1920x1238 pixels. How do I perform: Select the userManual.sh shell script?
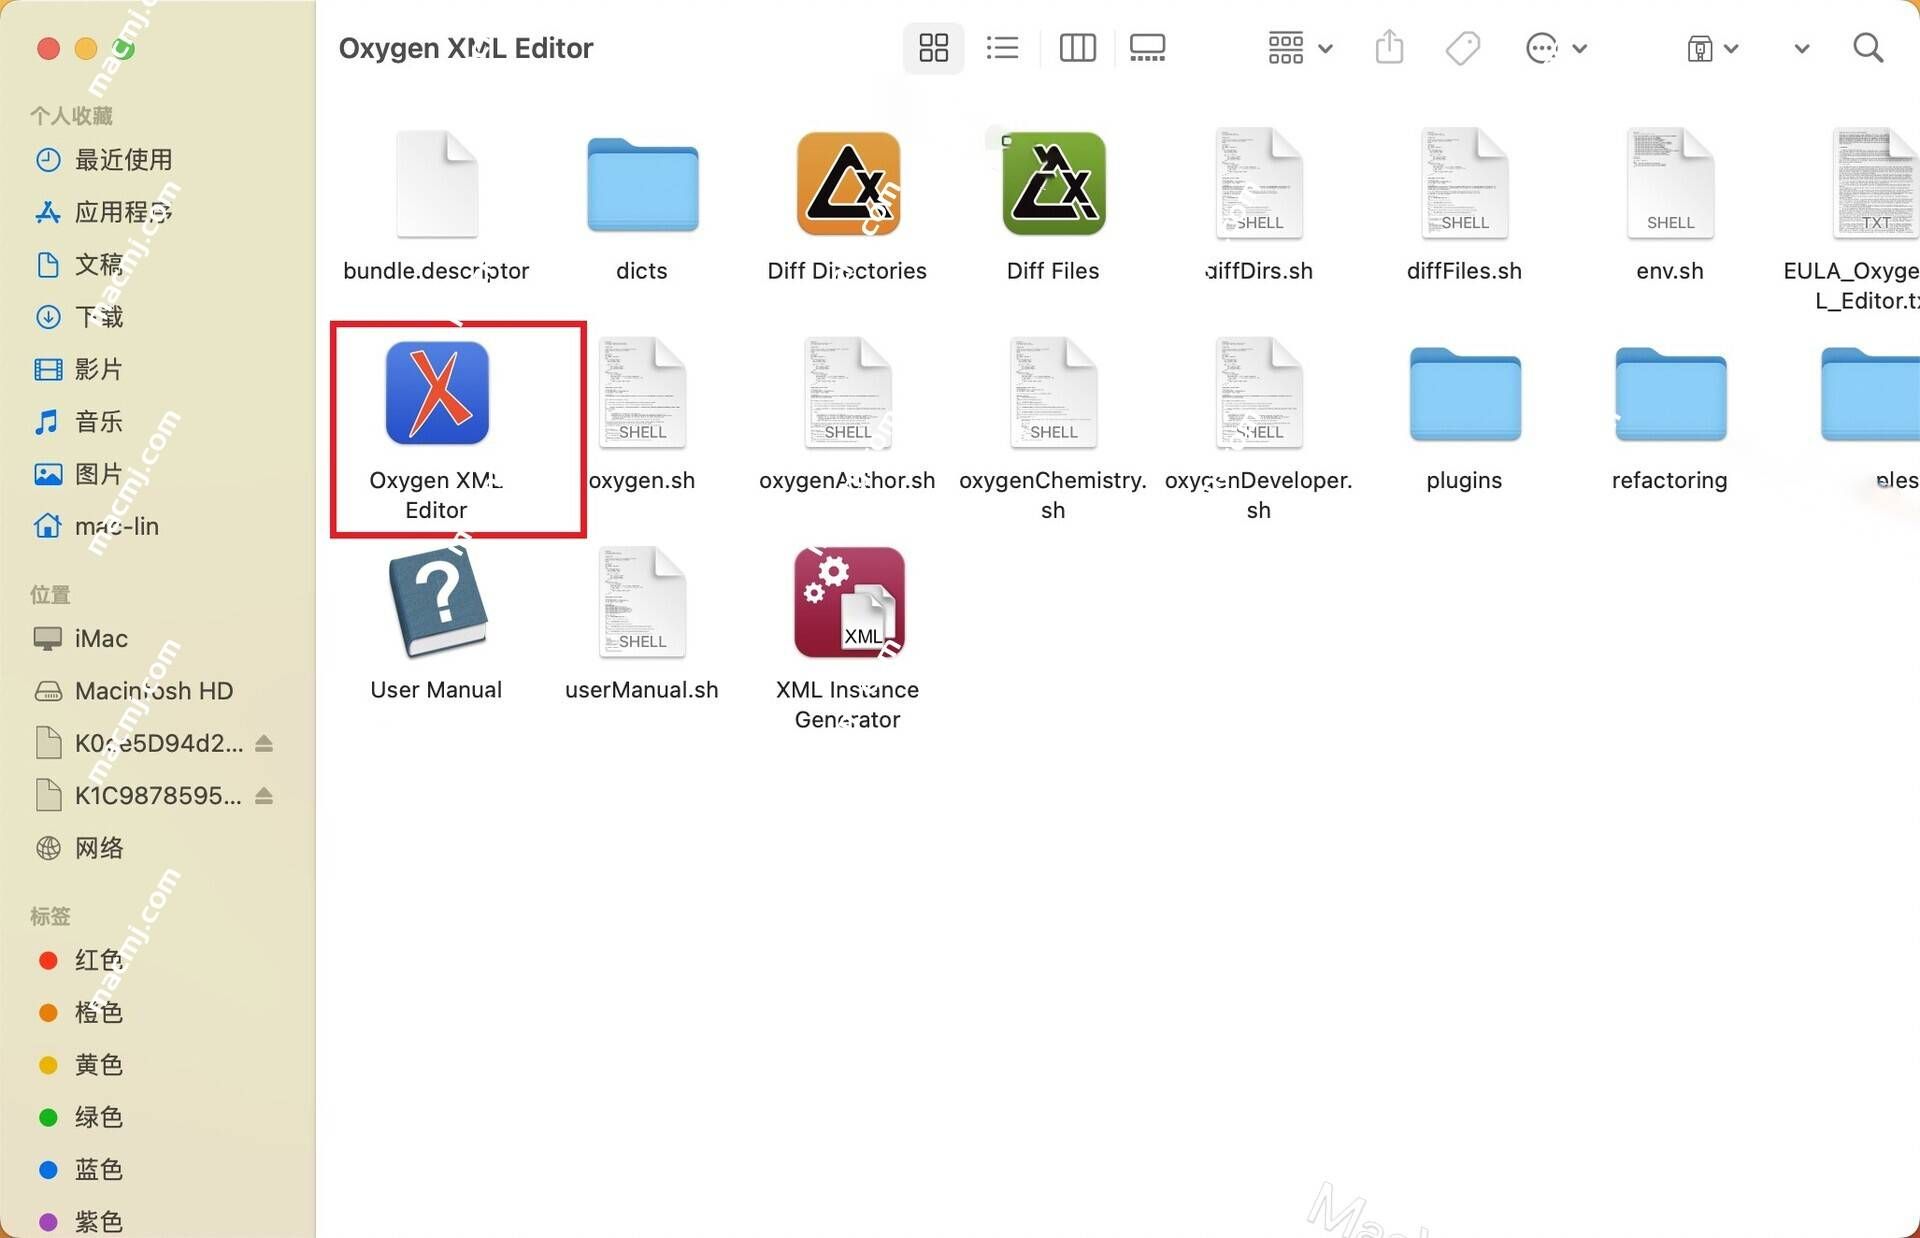point(642,603)
